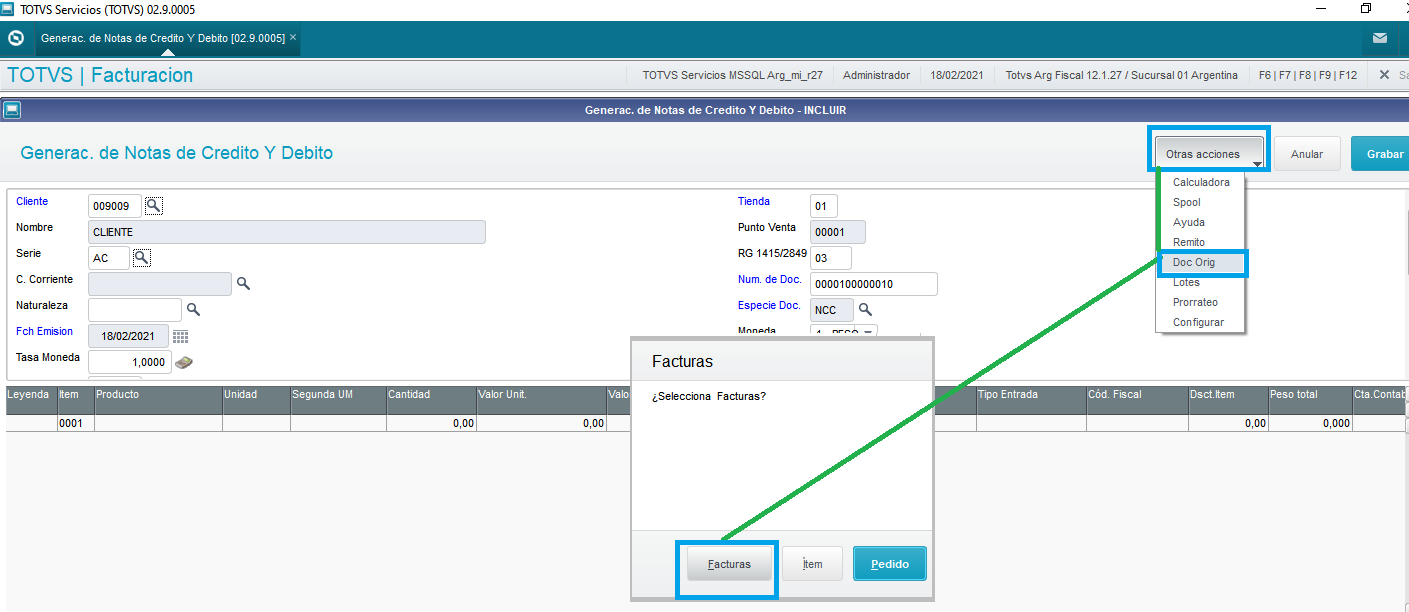Screen dimensions: 1409x612
Task: Click the Administrador user label
Action: [876, 75]
